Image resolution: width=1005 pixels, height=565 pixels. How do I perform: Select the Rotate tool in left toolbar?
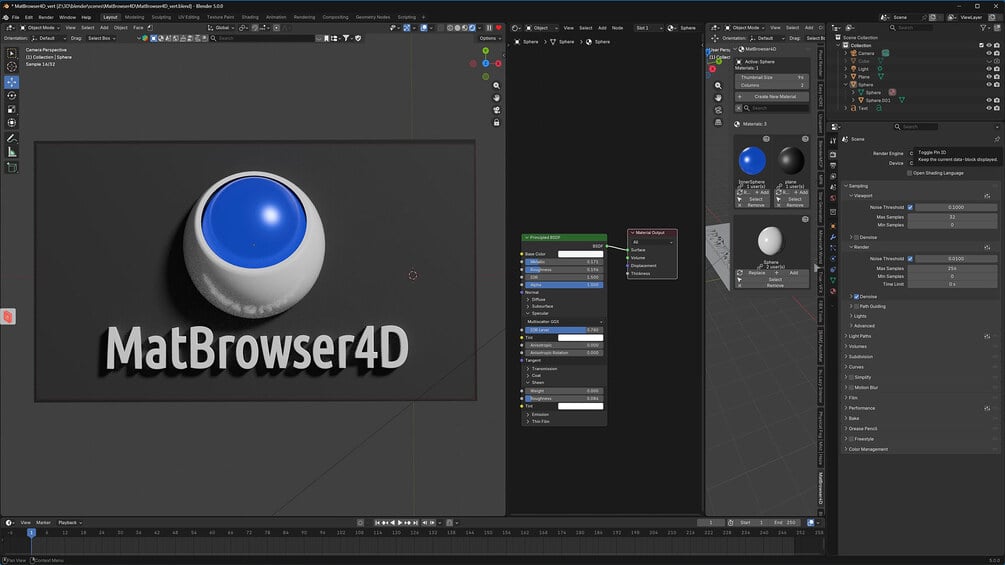pos(12,95)
